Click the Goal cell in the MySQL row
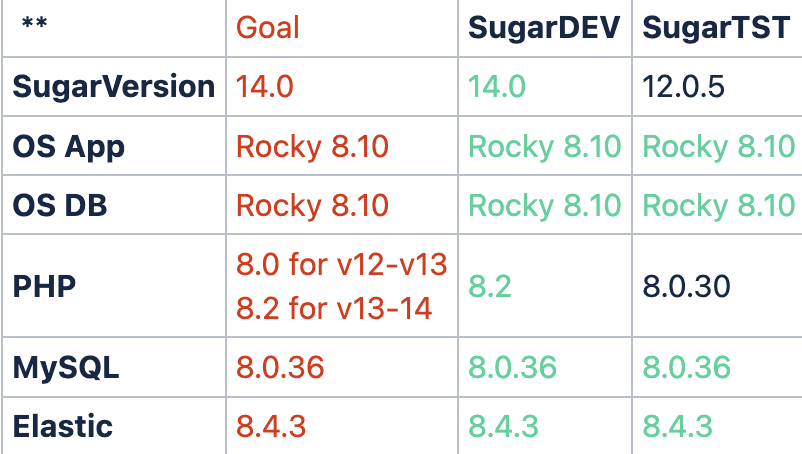The width and height of the screenshot is (802, 454). (281, 367)
